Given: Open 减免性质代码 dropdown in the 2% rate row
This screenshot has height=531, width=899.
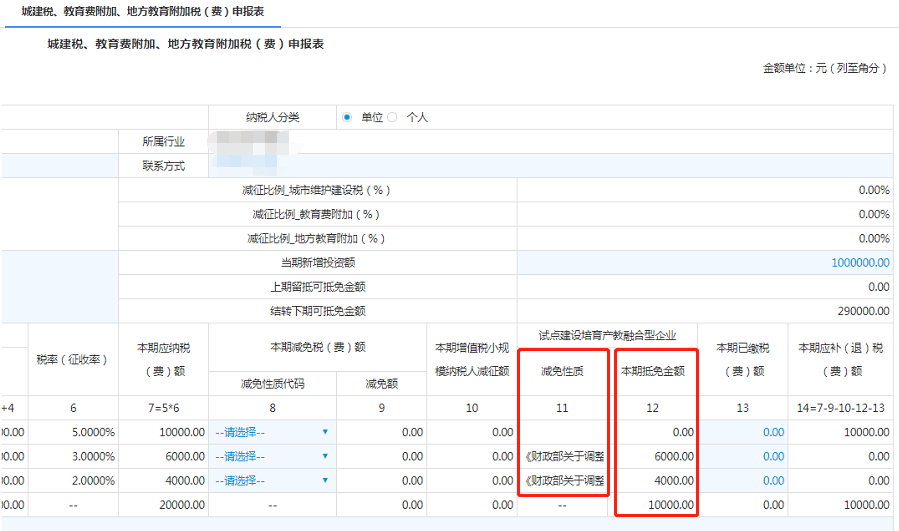Looking at the screenshot, I should (x=271, y=481).
